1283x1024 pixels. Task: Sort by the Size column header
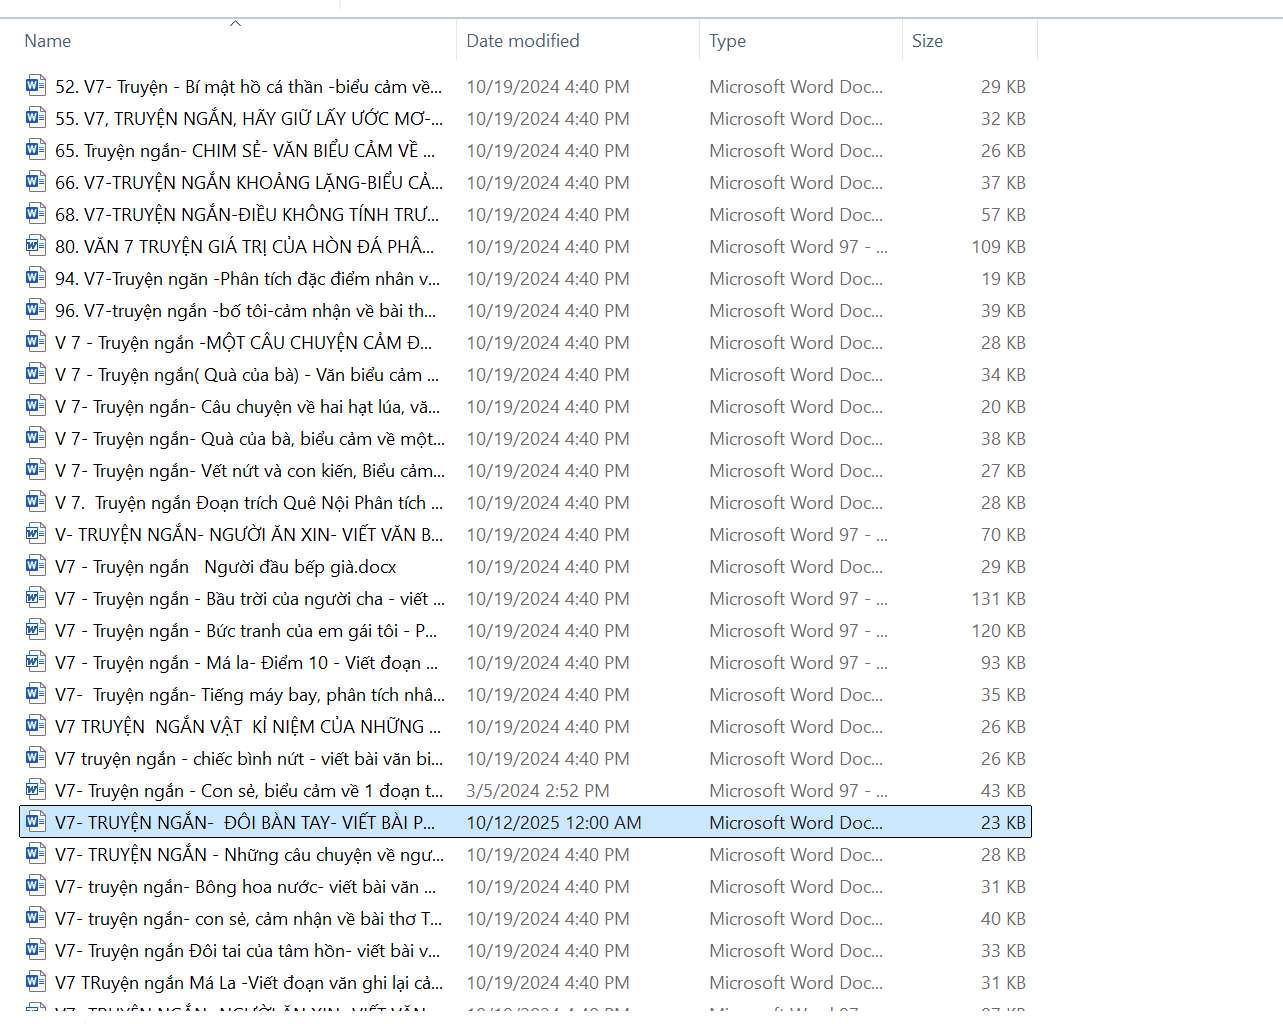(927, 41)
